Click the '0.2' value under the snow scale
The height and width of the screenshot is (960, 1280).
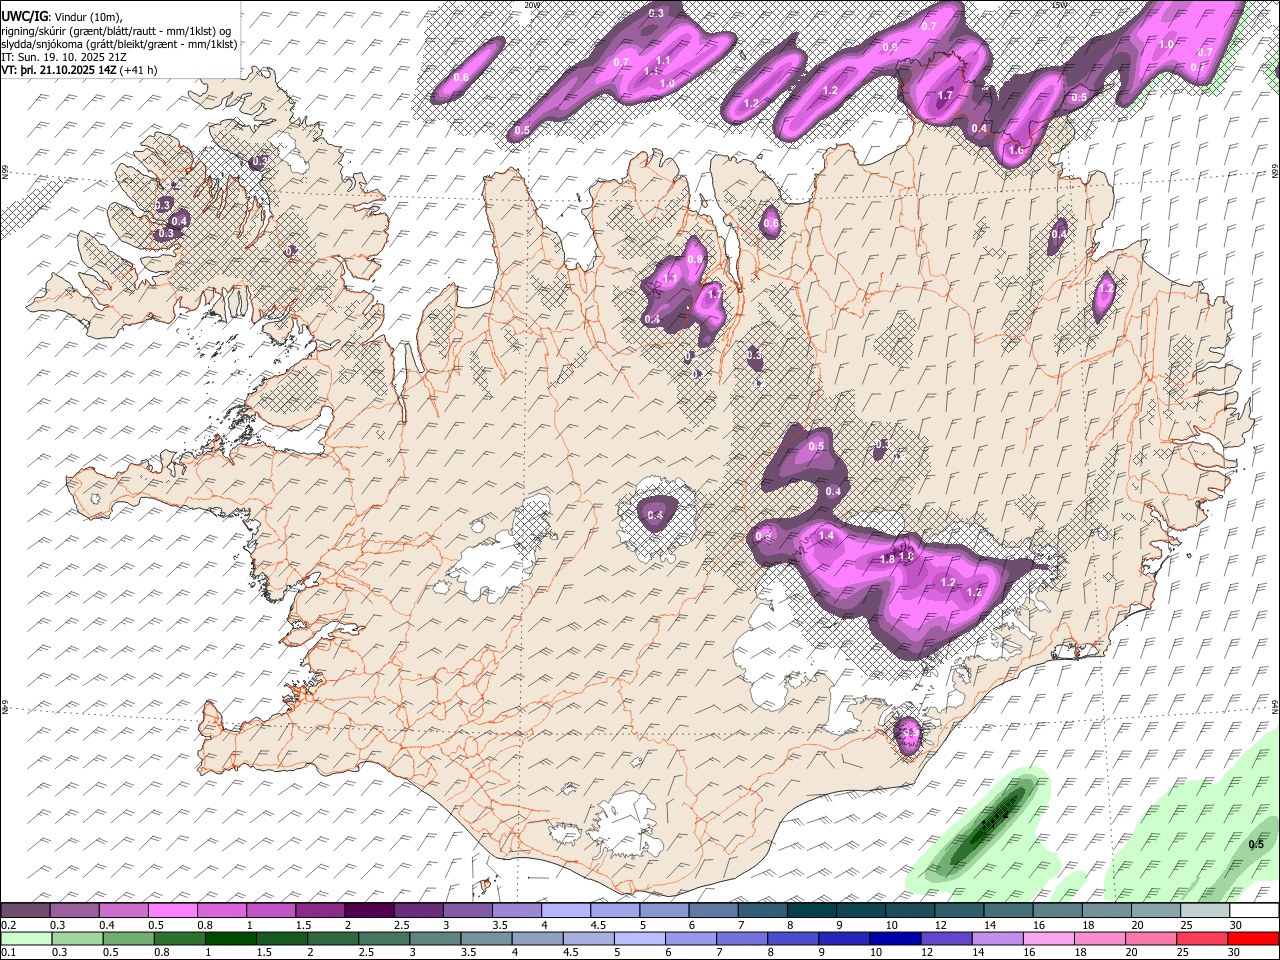[x=6, y=924]
